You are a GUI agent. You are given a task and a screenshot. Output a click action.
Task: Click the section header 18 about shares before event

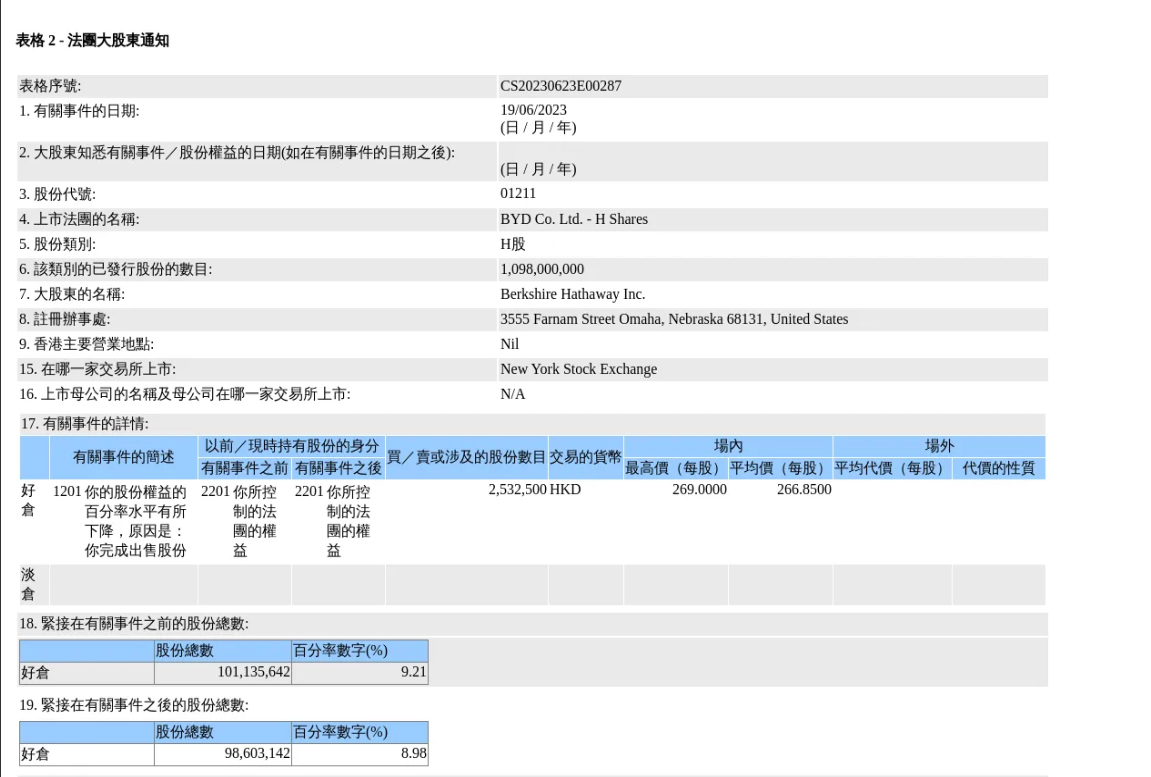[x=134, y=624]
